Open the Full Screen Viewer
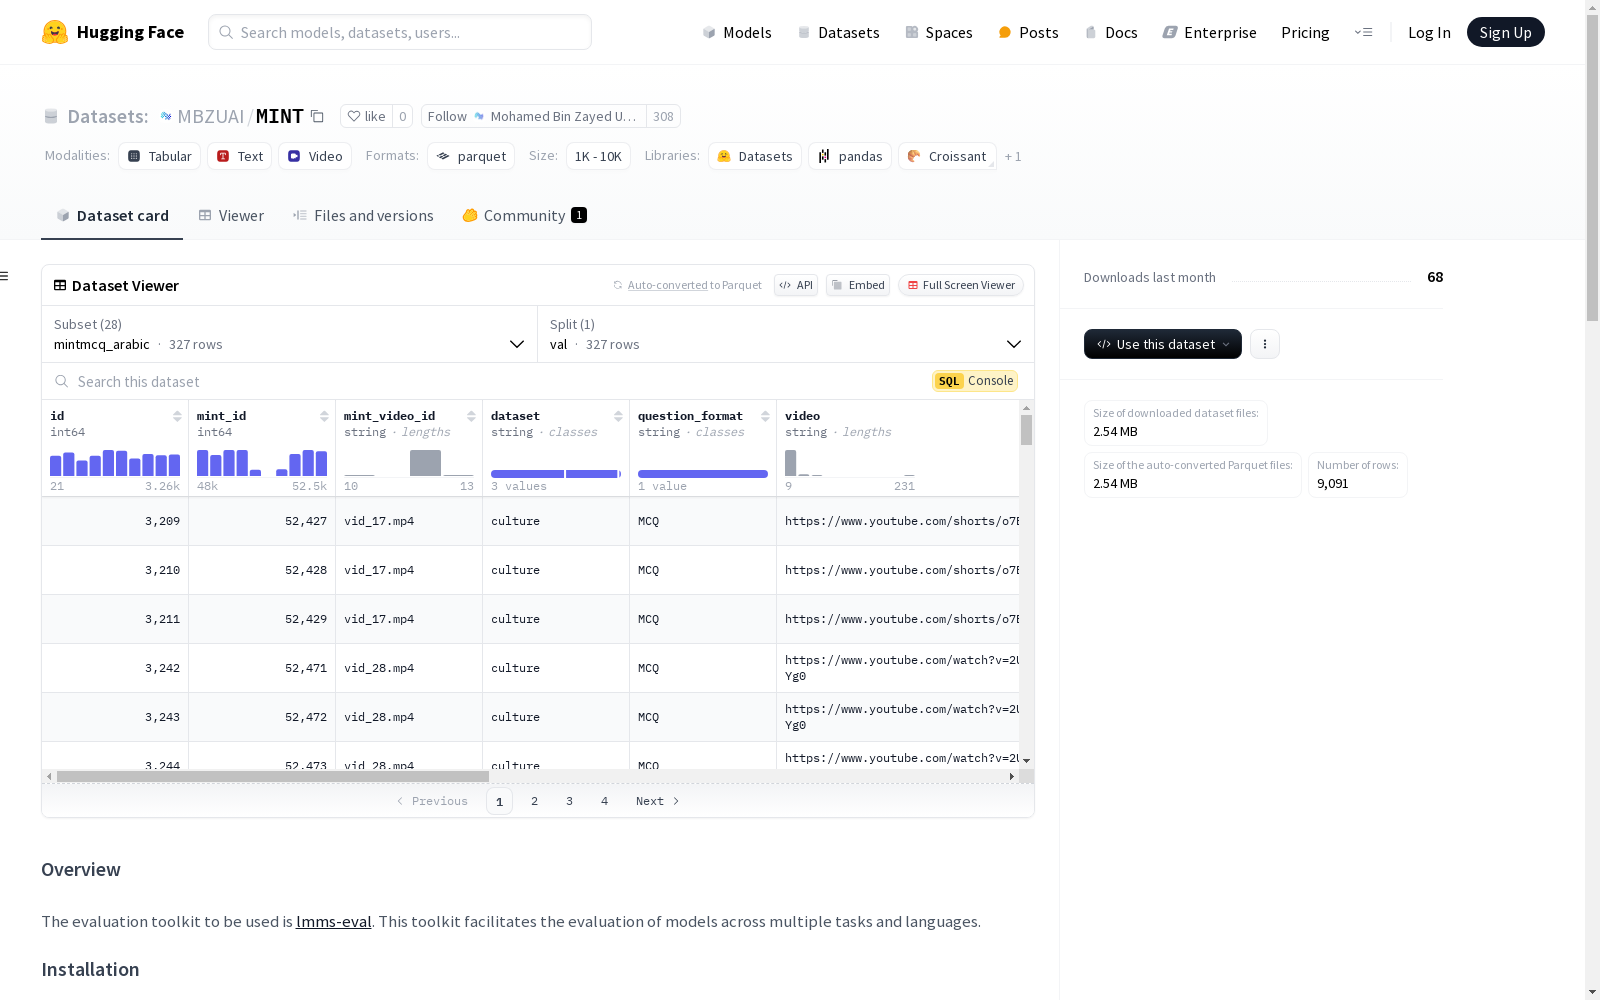The height and width of the screenshot is (1000, 1600). 961,285
